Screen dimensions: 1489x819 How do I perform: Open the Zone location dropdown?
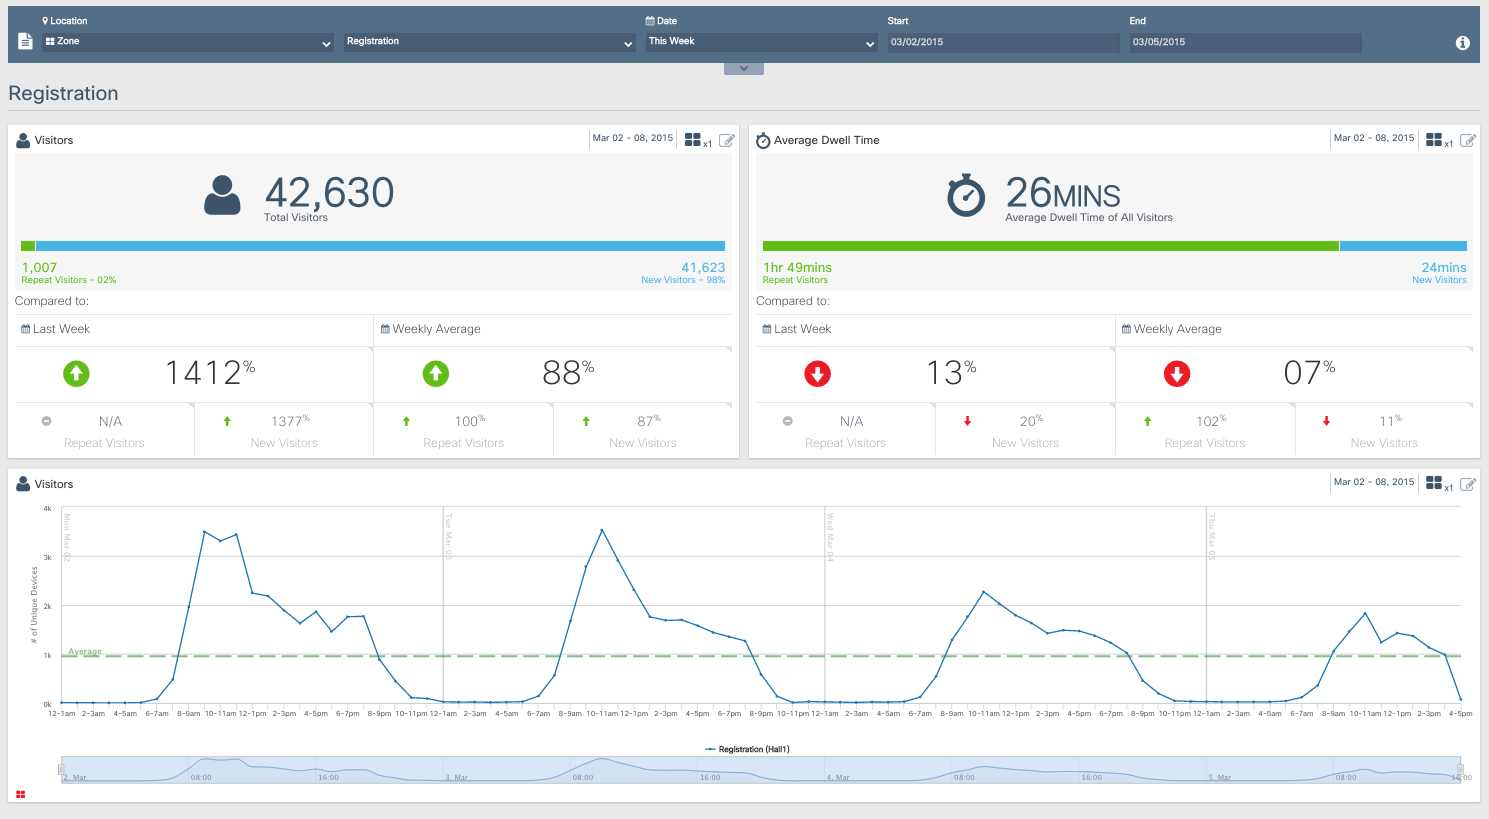point(188,42)
